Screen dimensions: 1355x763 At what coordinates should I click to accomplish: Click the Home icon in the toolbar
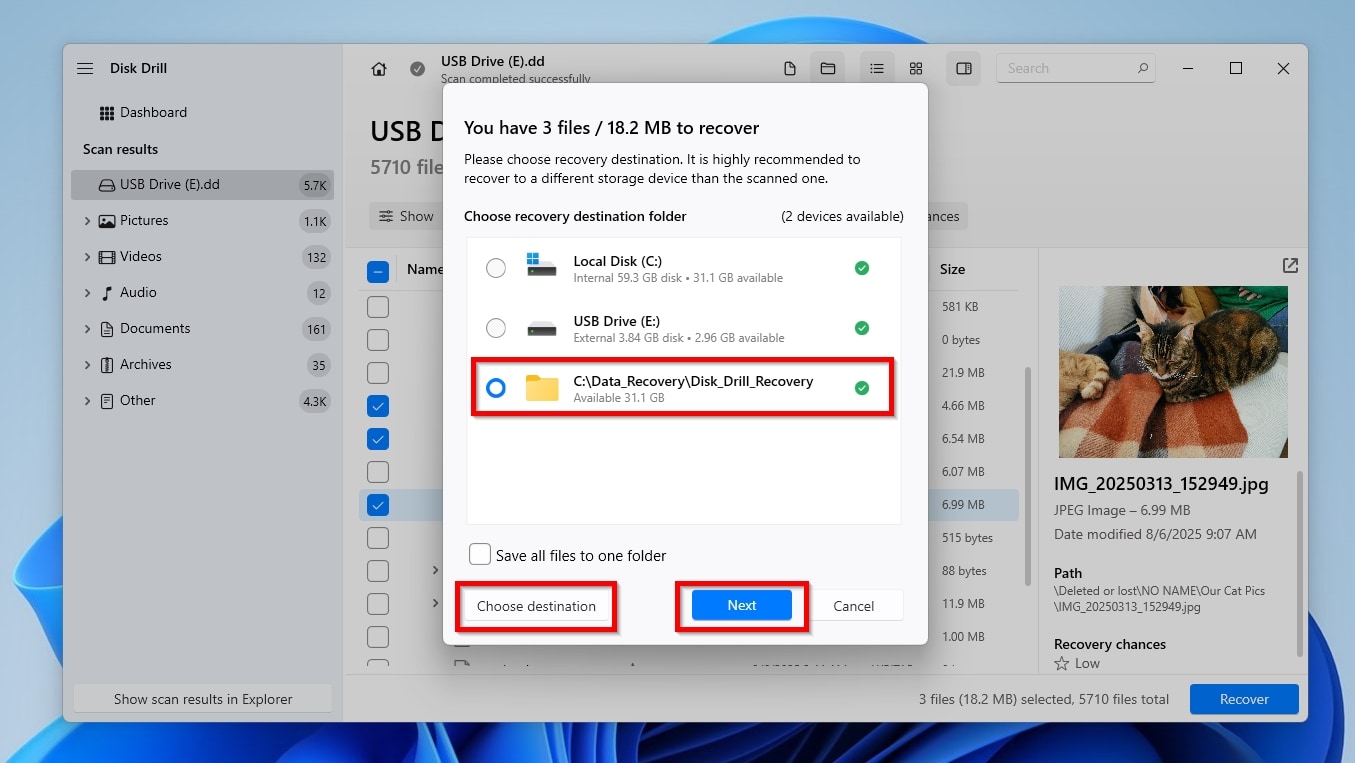tap(379, 69)
